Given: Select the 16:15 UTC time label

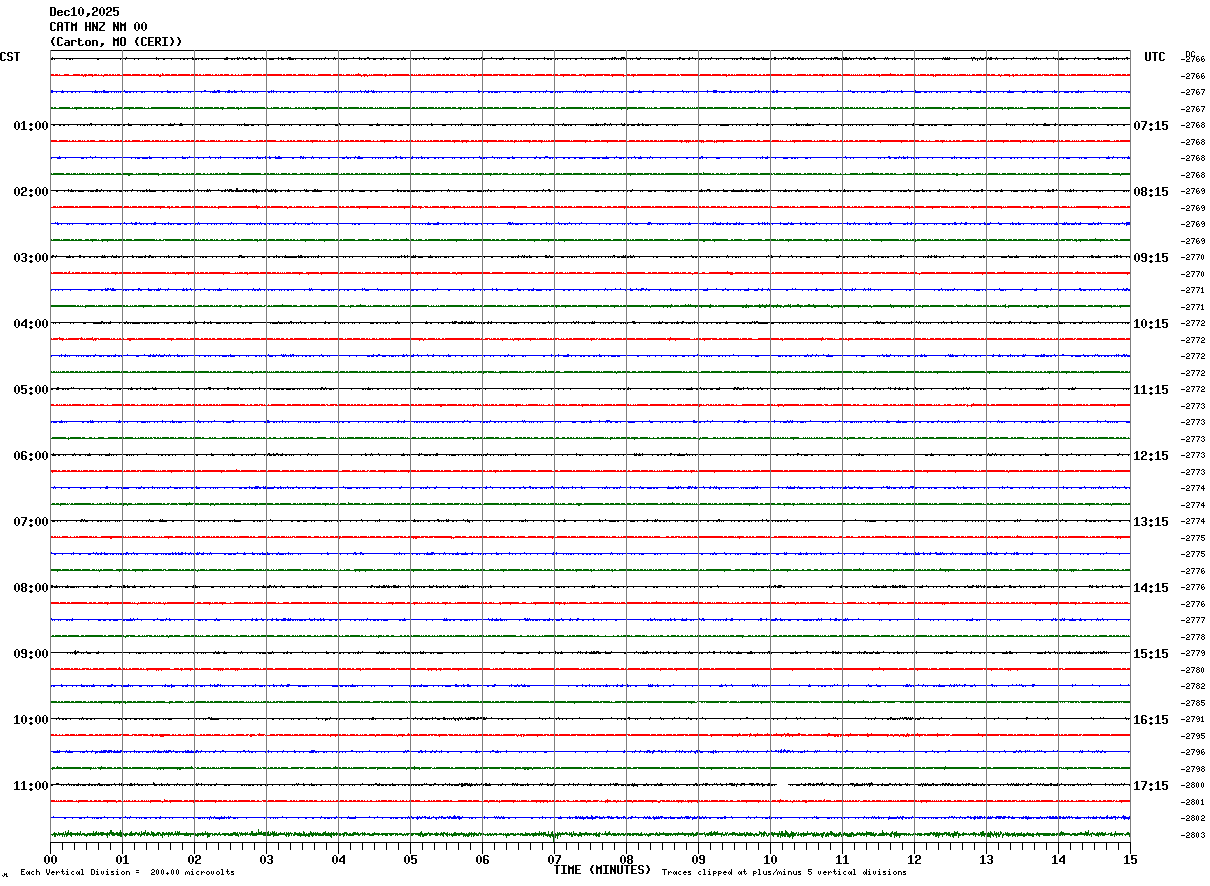Looking at the screenshot, I should click(1151, 720).
